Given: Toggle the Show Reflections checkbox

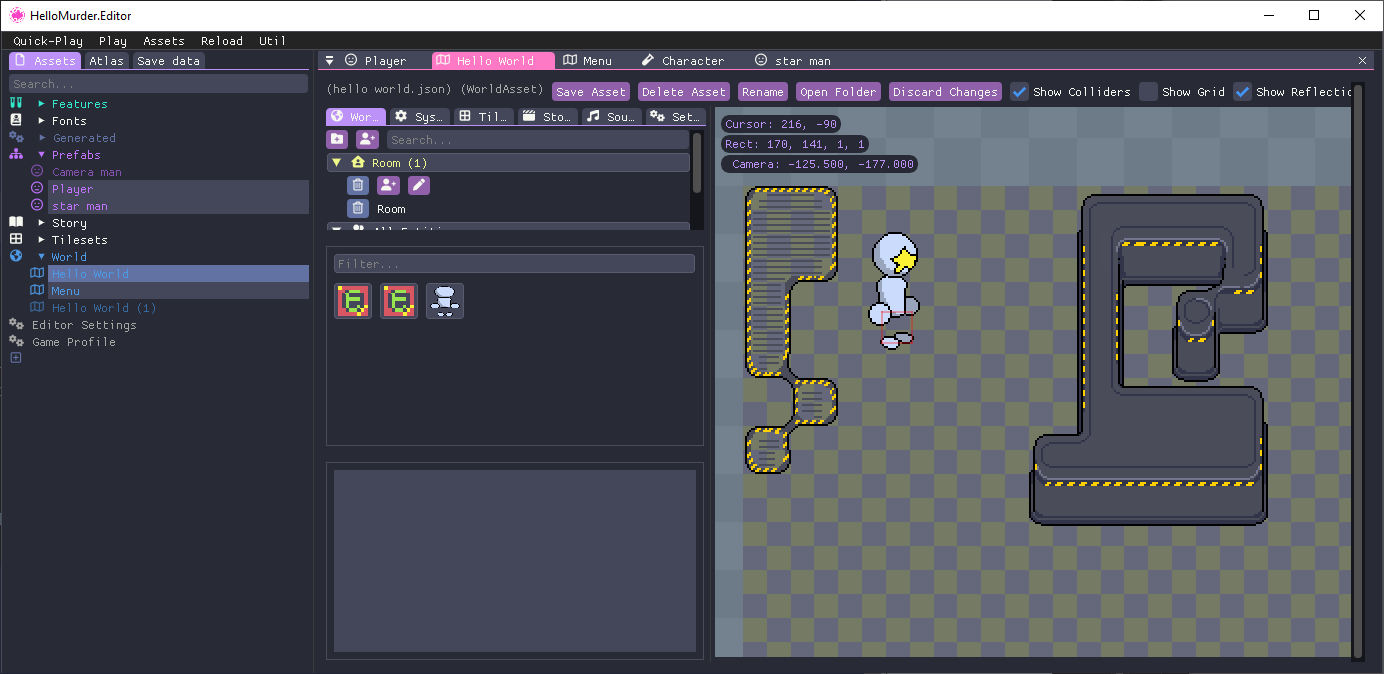Looking at the screenshot, I should click(x=1242, y=92).
